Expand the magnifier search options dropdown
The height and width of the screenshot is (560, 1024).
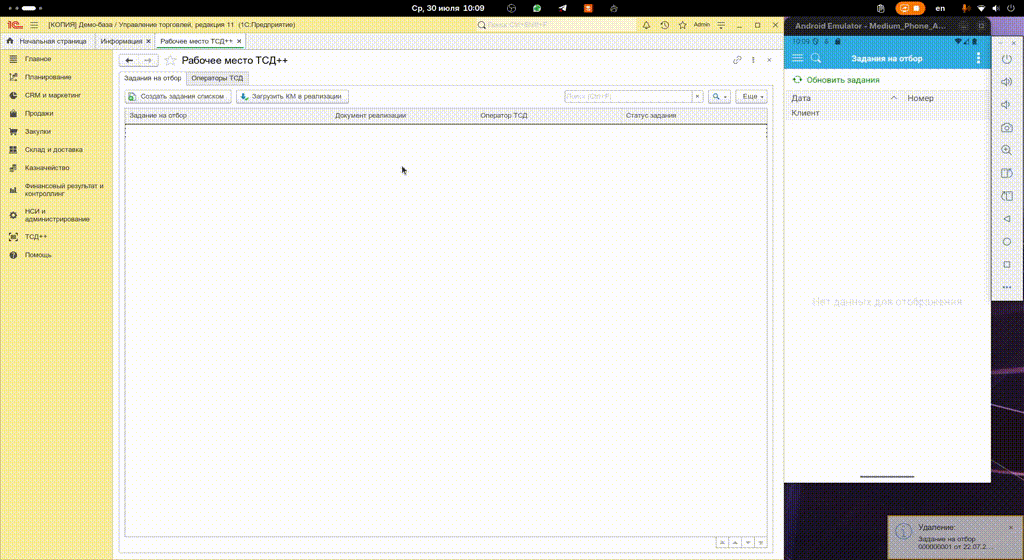click(x=719, y=97)
